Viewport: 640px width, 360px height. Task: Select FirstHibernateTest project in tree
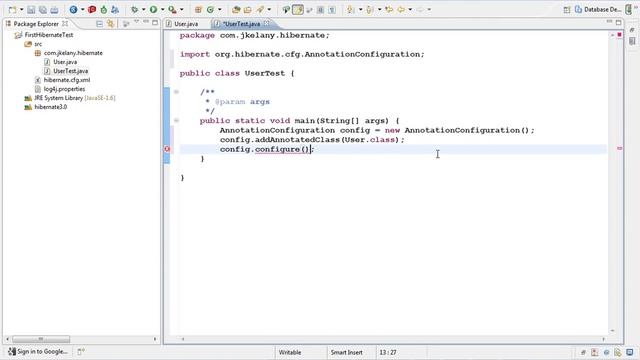pos(49,35)
